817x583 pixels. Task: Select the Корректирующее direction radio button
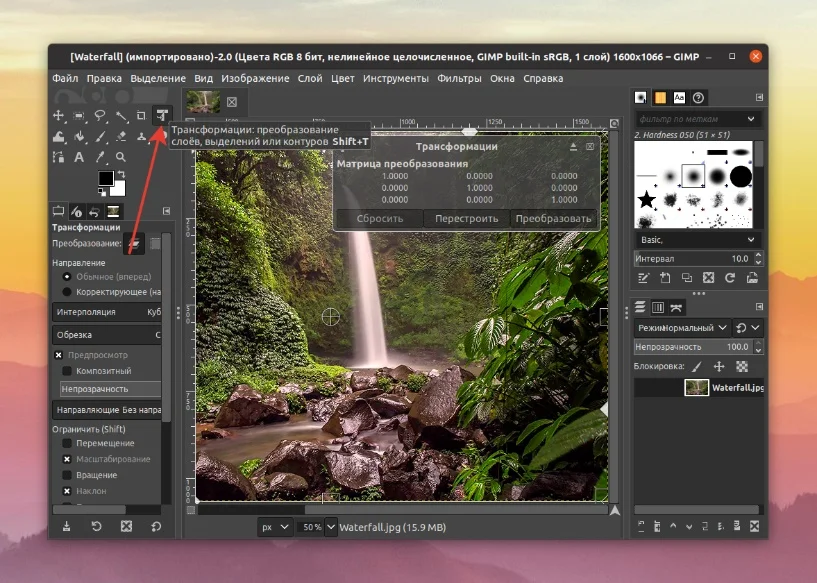(67, 292)
